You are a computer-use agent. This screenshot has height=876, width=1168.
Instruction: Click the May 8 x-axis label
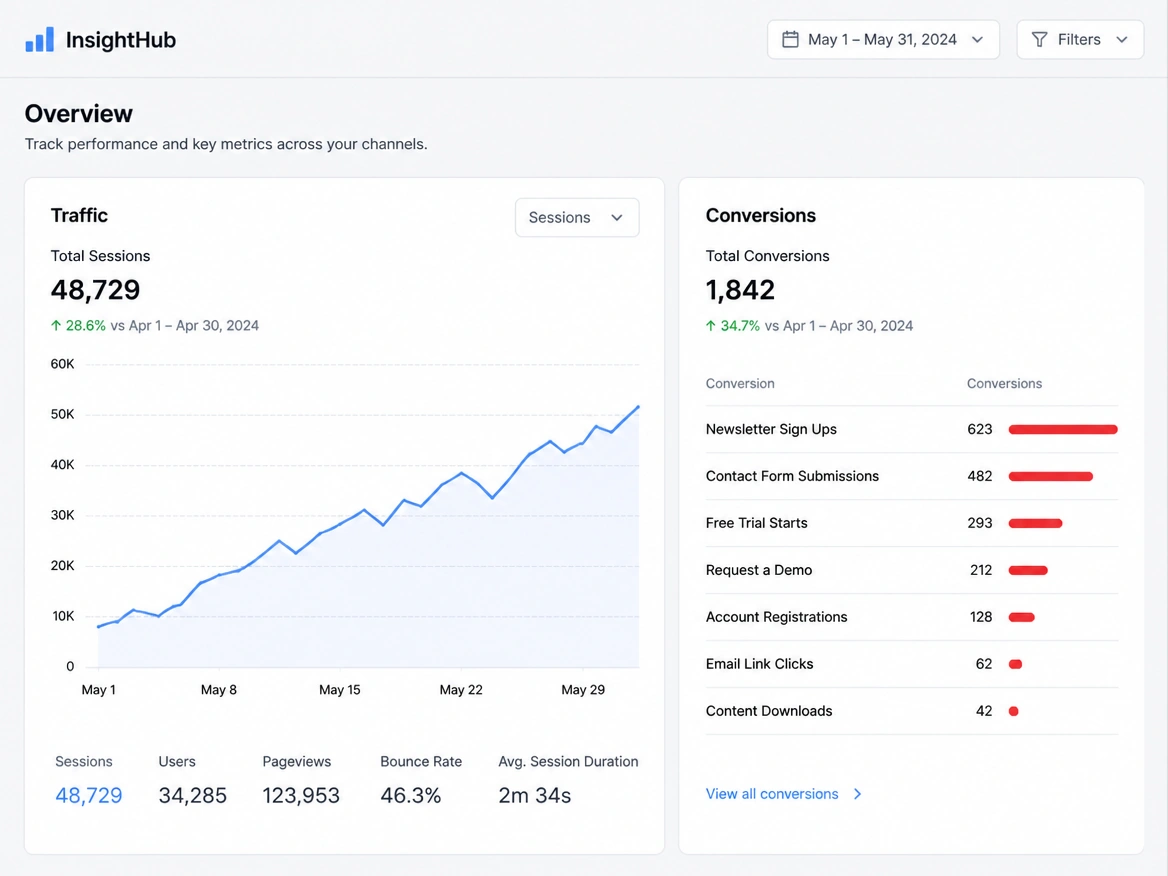pyautogui.click(x=218, y=690)
